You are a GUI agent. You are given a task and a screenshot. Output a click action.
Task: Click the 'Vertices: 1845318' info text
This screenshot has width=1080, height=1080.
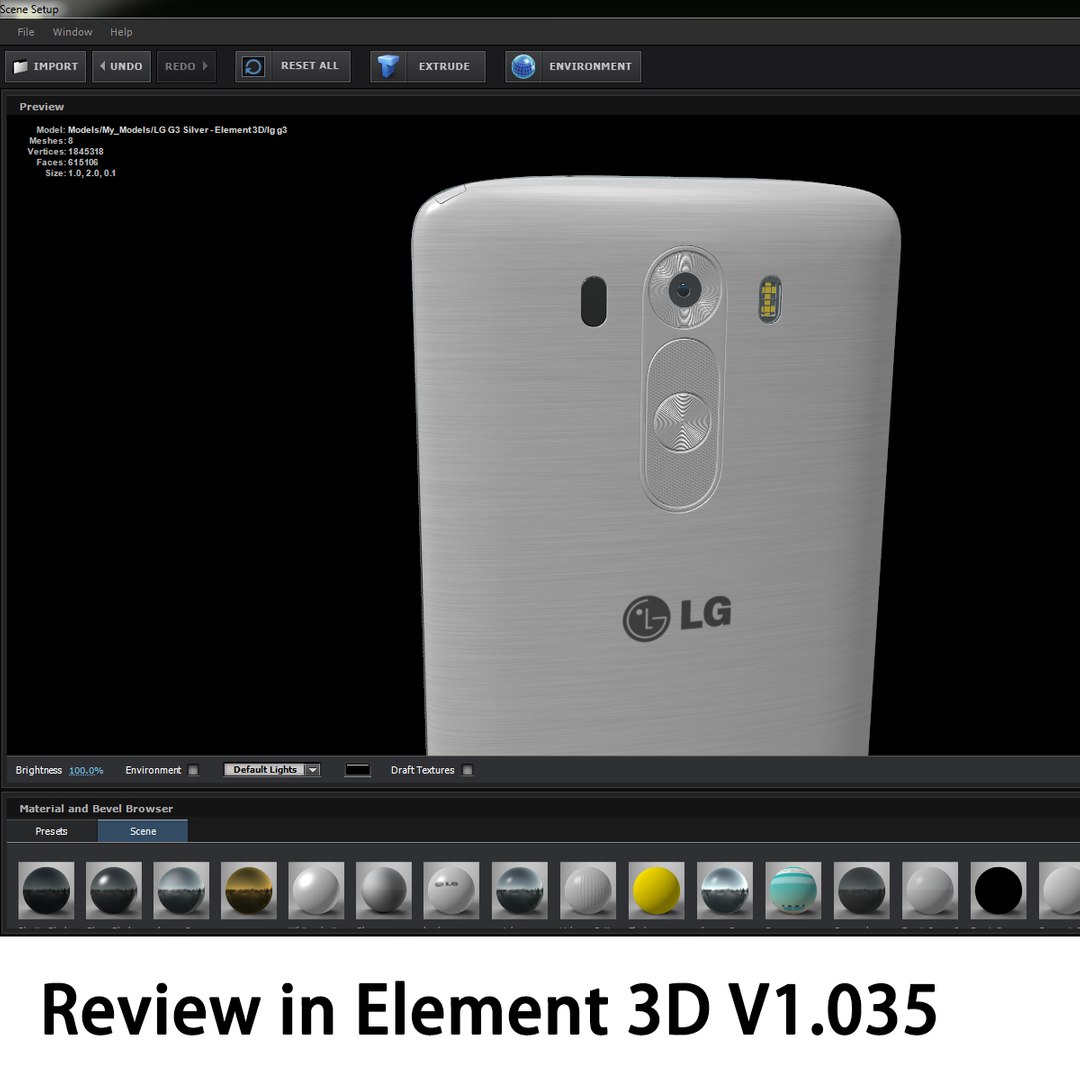tap(65, 152)
